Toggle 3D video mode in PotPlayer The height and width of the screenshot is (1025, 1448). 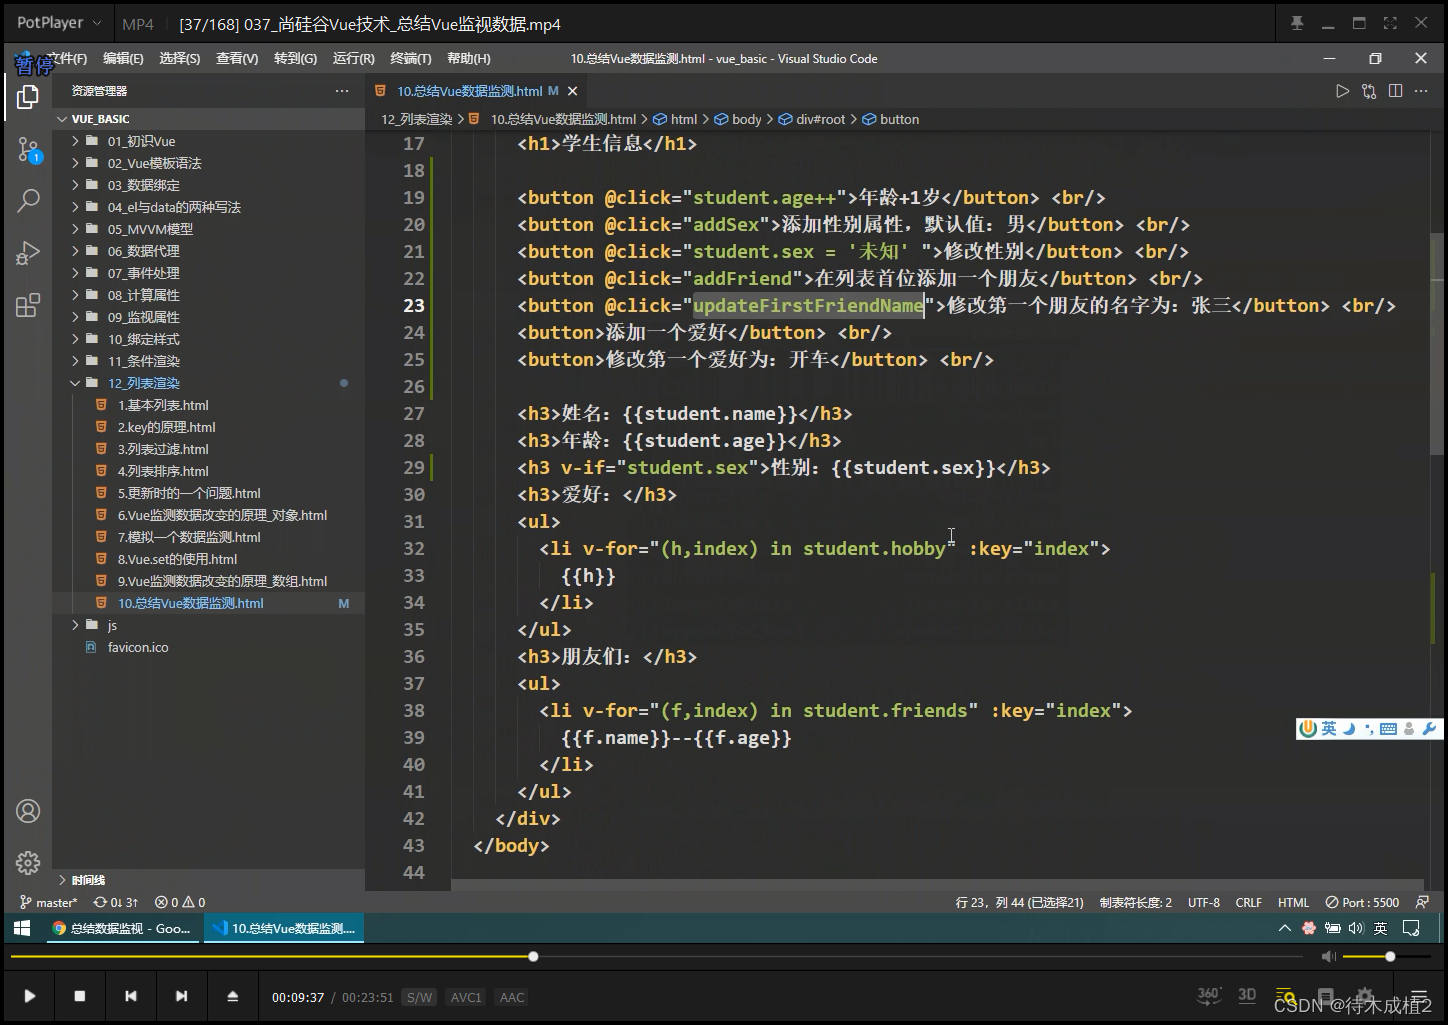(x=1247, y=995)
